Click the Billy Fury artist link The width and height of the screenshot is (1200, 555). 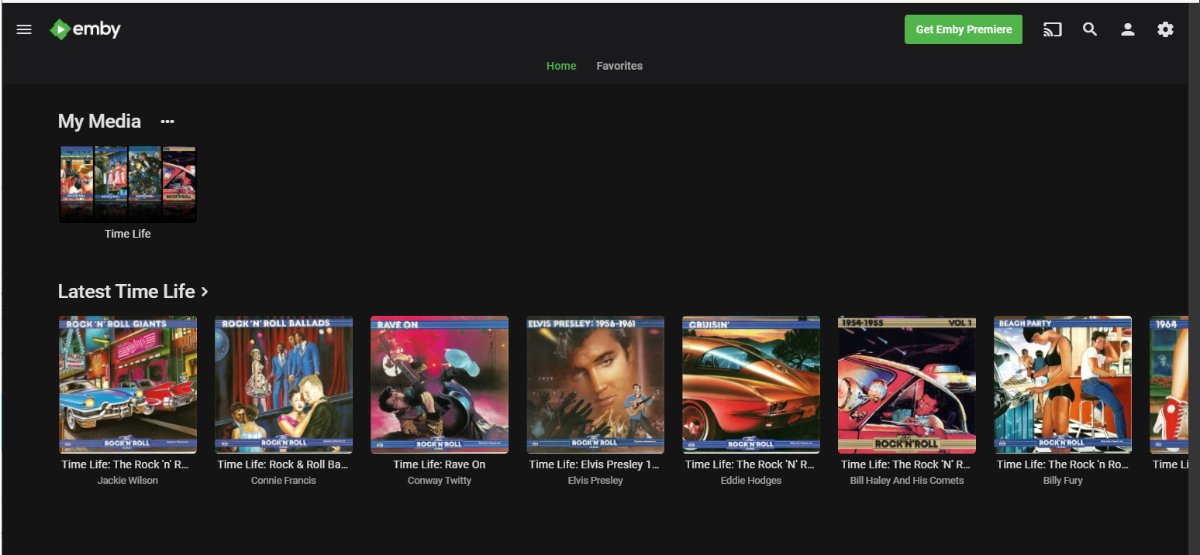click(1063, 481)
